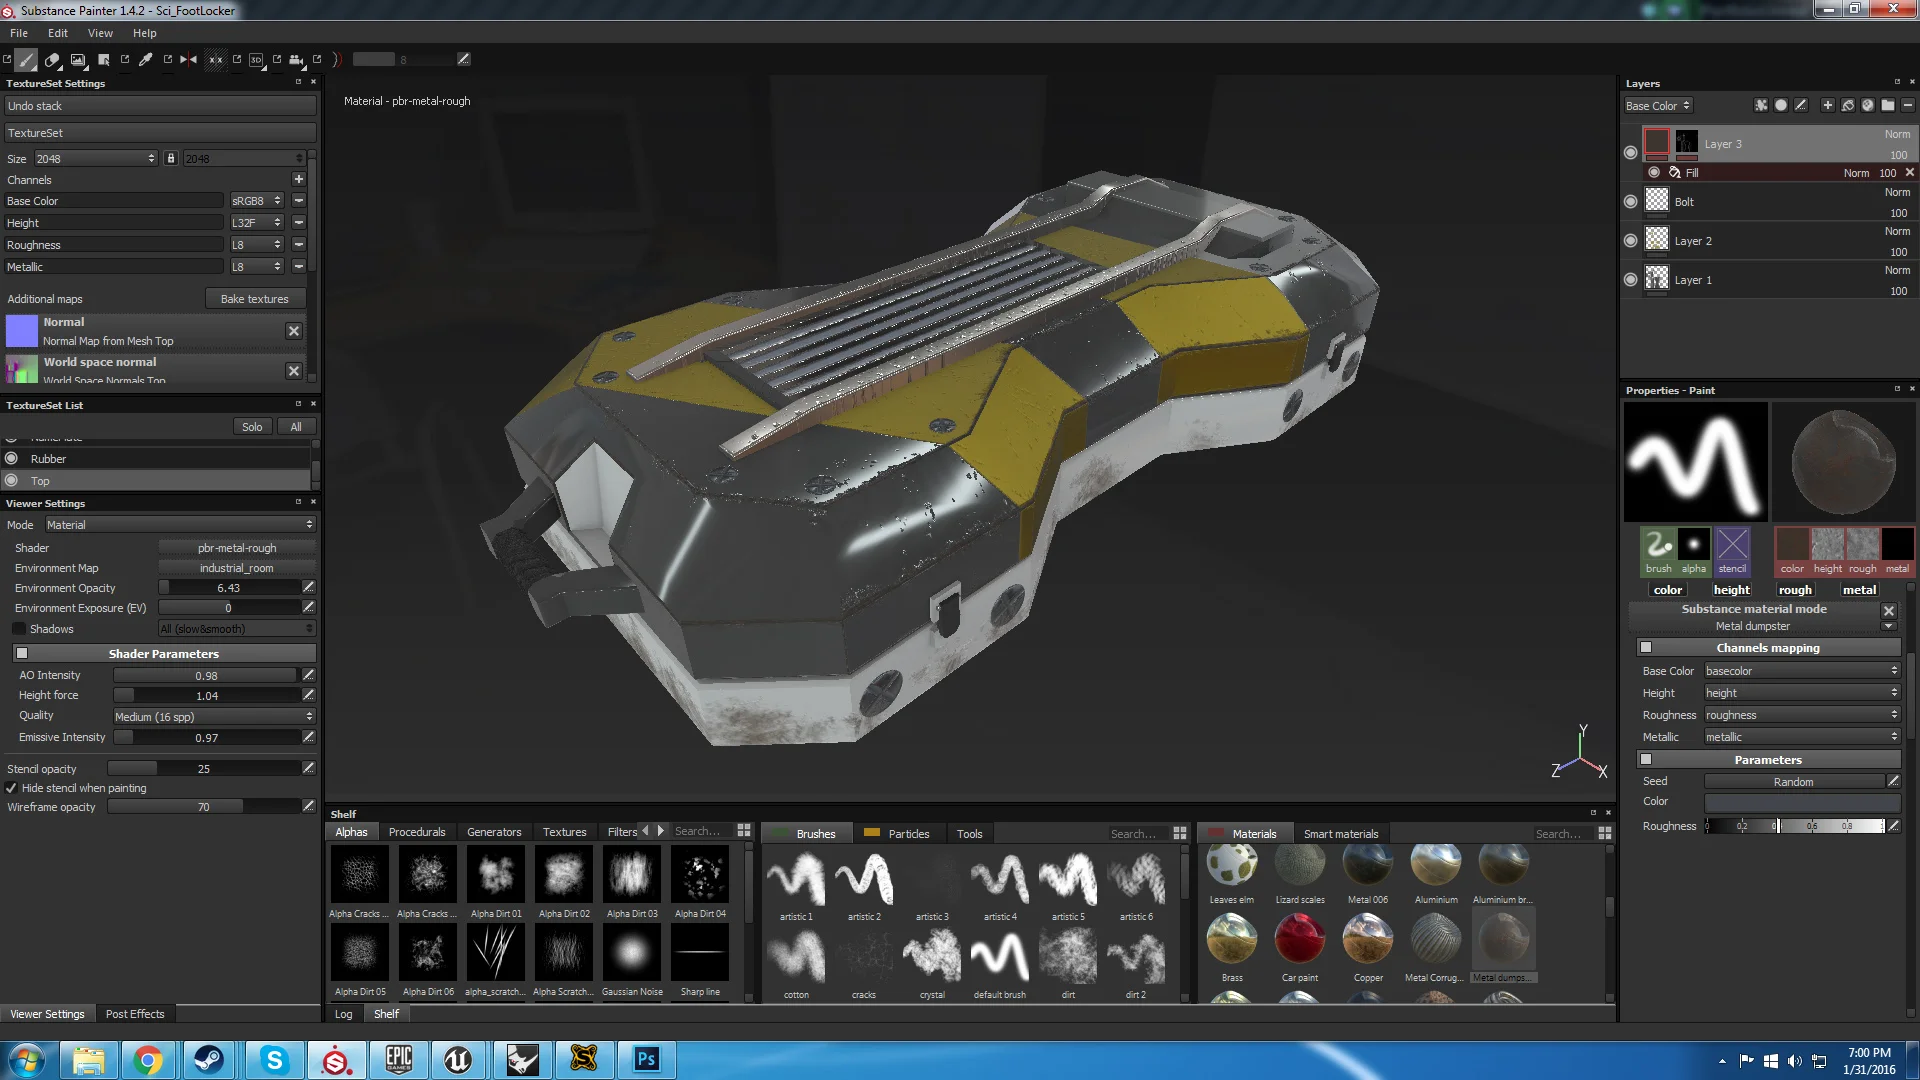Uncheck Hide stencil when painting

(x=12, y=788)
